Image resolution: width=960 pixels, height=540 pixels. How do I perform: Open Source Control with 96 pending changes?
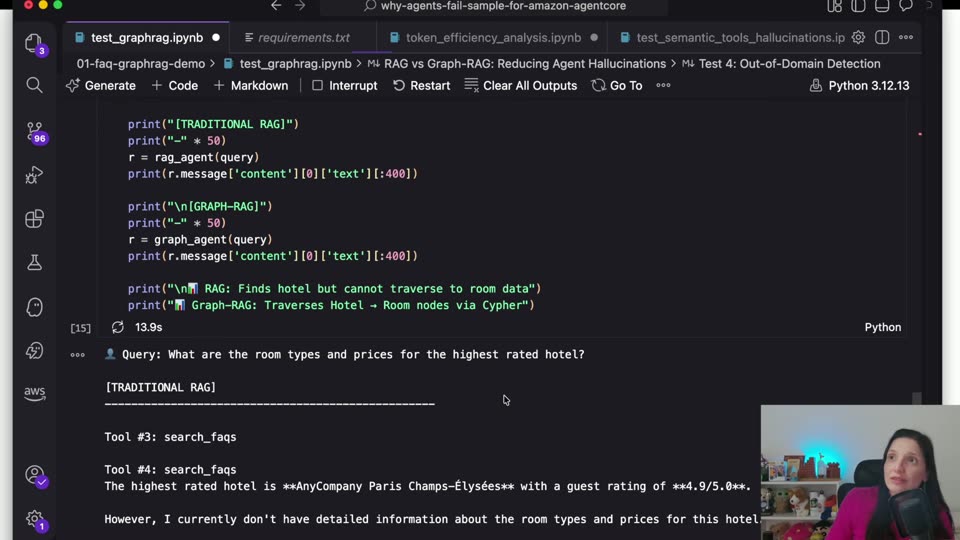35,132
